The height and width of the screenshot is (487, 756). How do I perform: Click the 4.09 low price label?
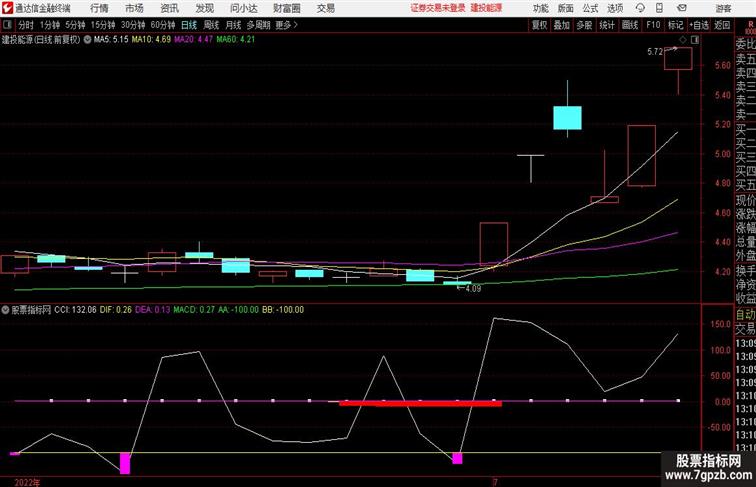pos(473,288)
